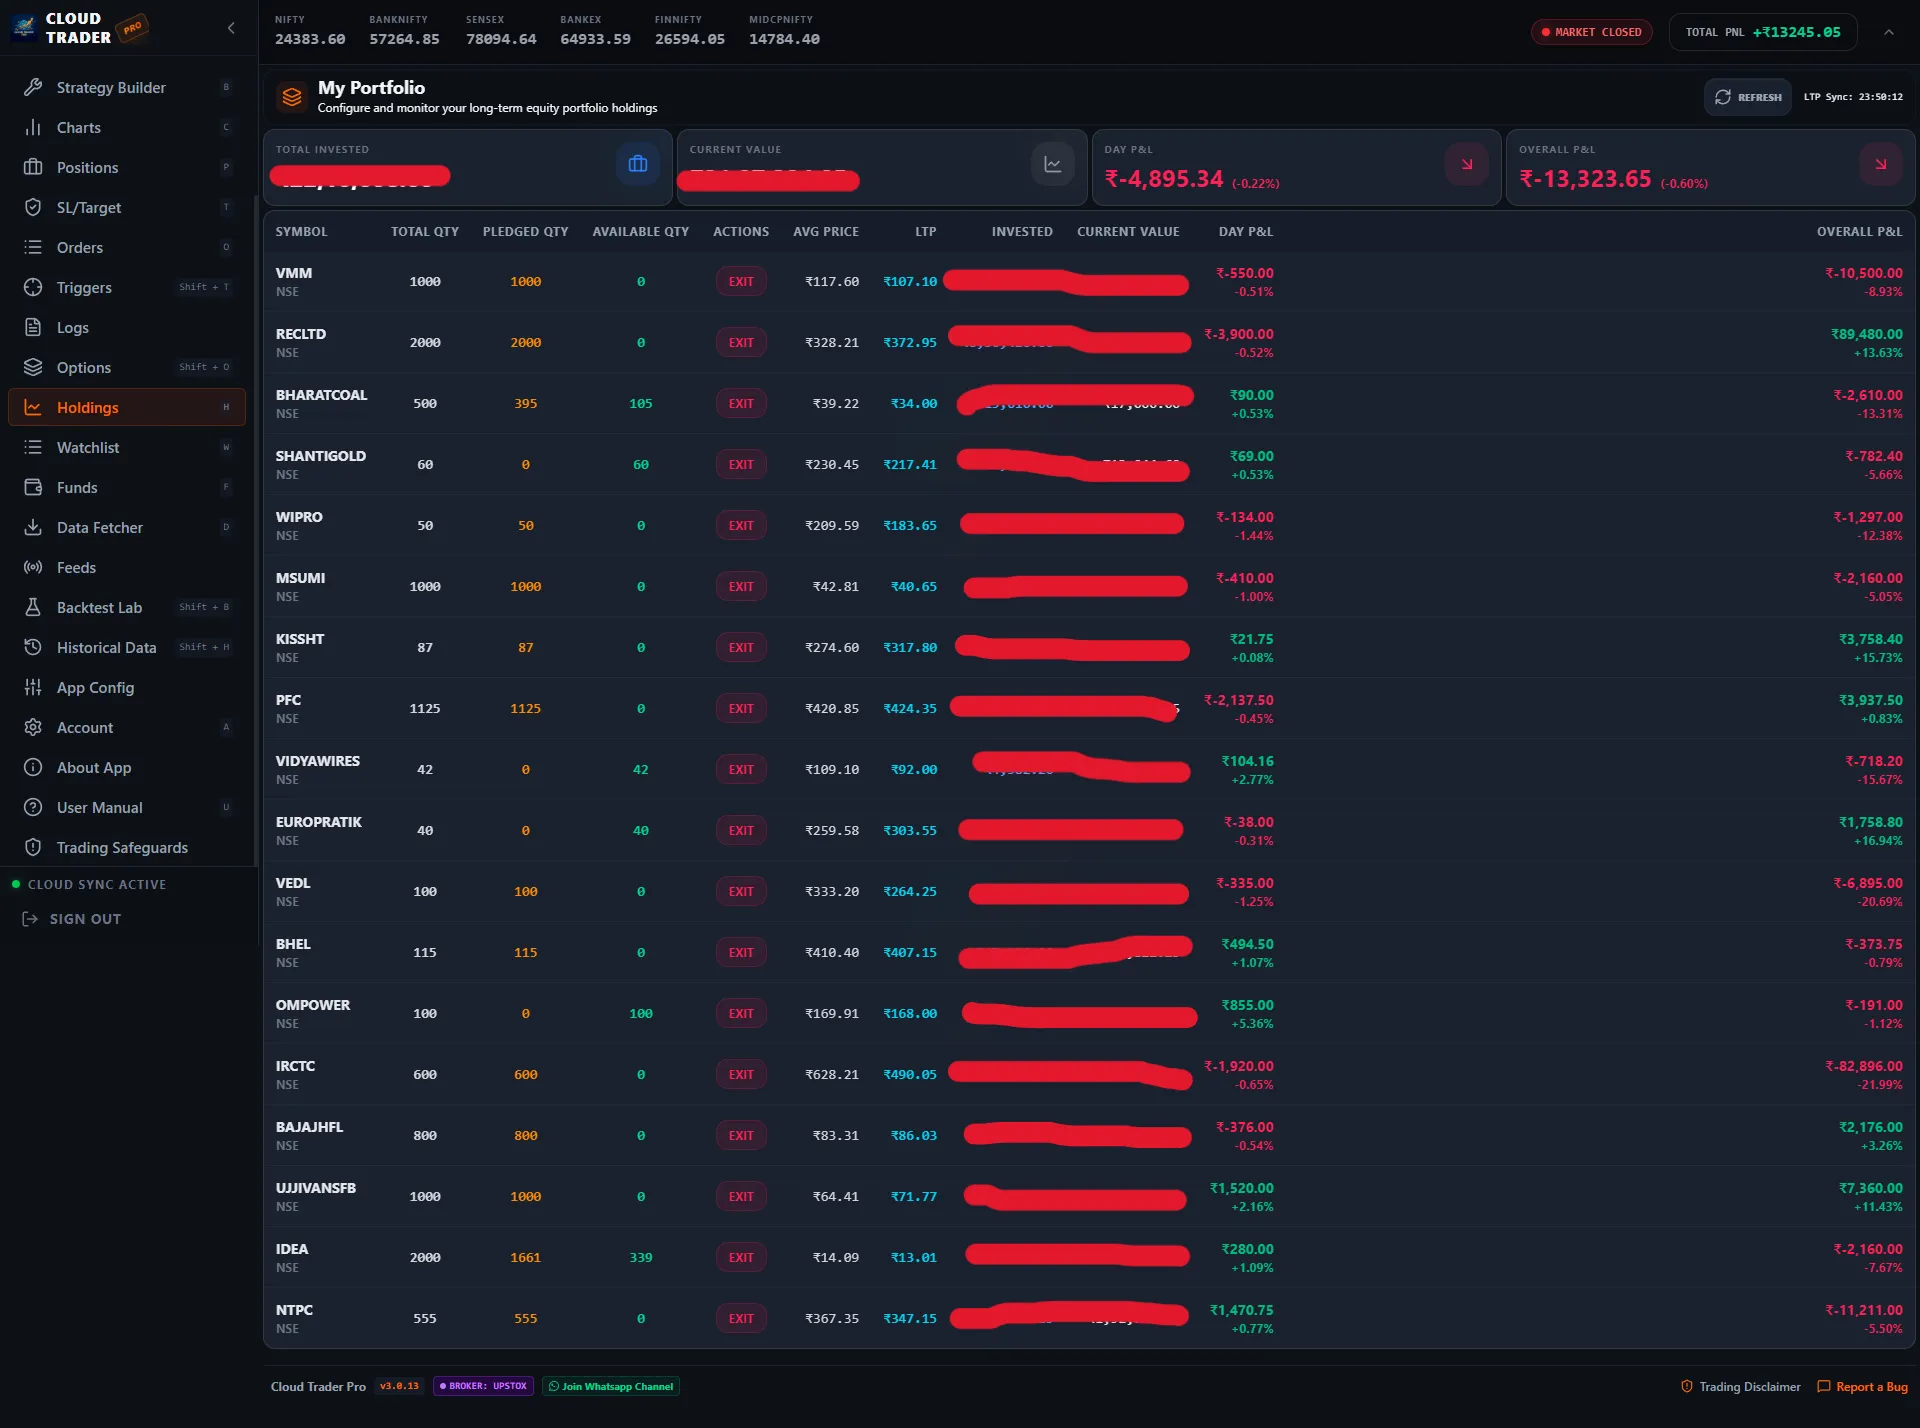
Task: Click the SENSEX index value
Action: pos(501,39)
